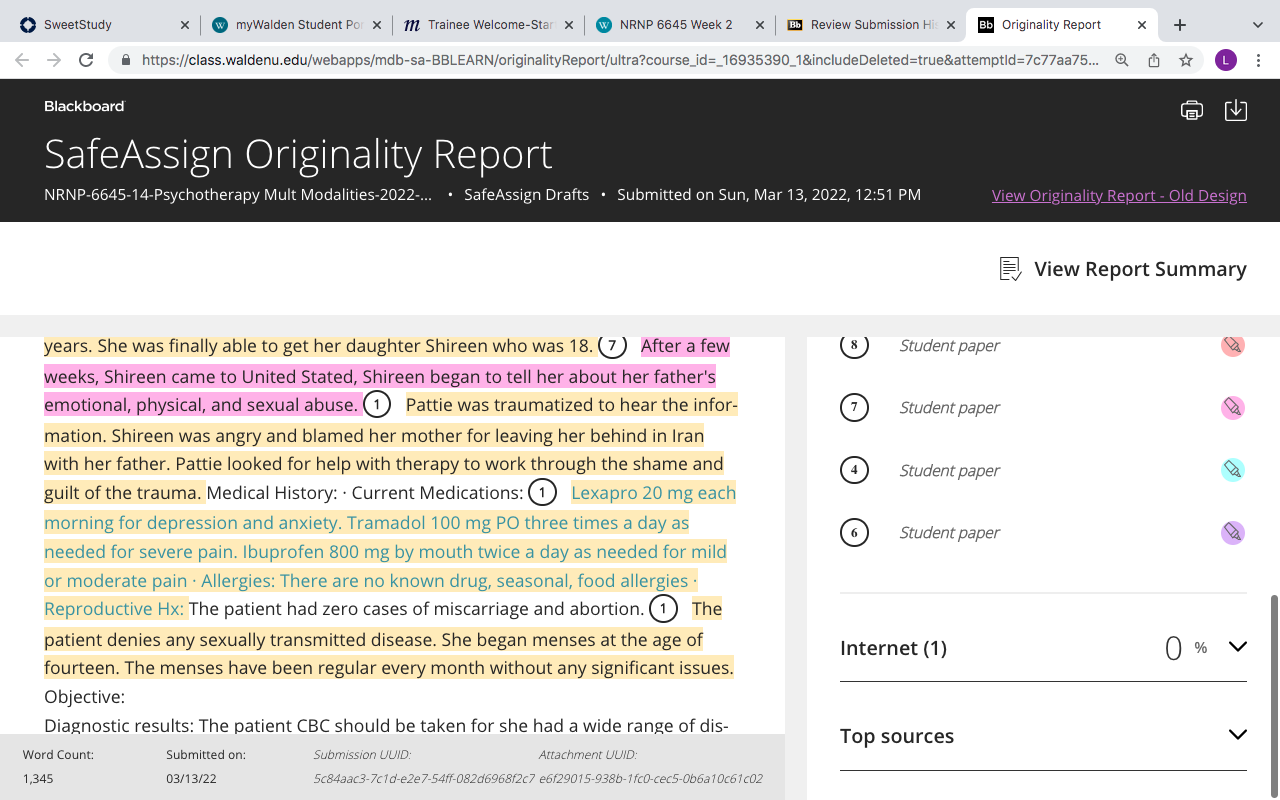Open the tab search dropdown
Screen dimensions: 1280x800
(1257, 25)
